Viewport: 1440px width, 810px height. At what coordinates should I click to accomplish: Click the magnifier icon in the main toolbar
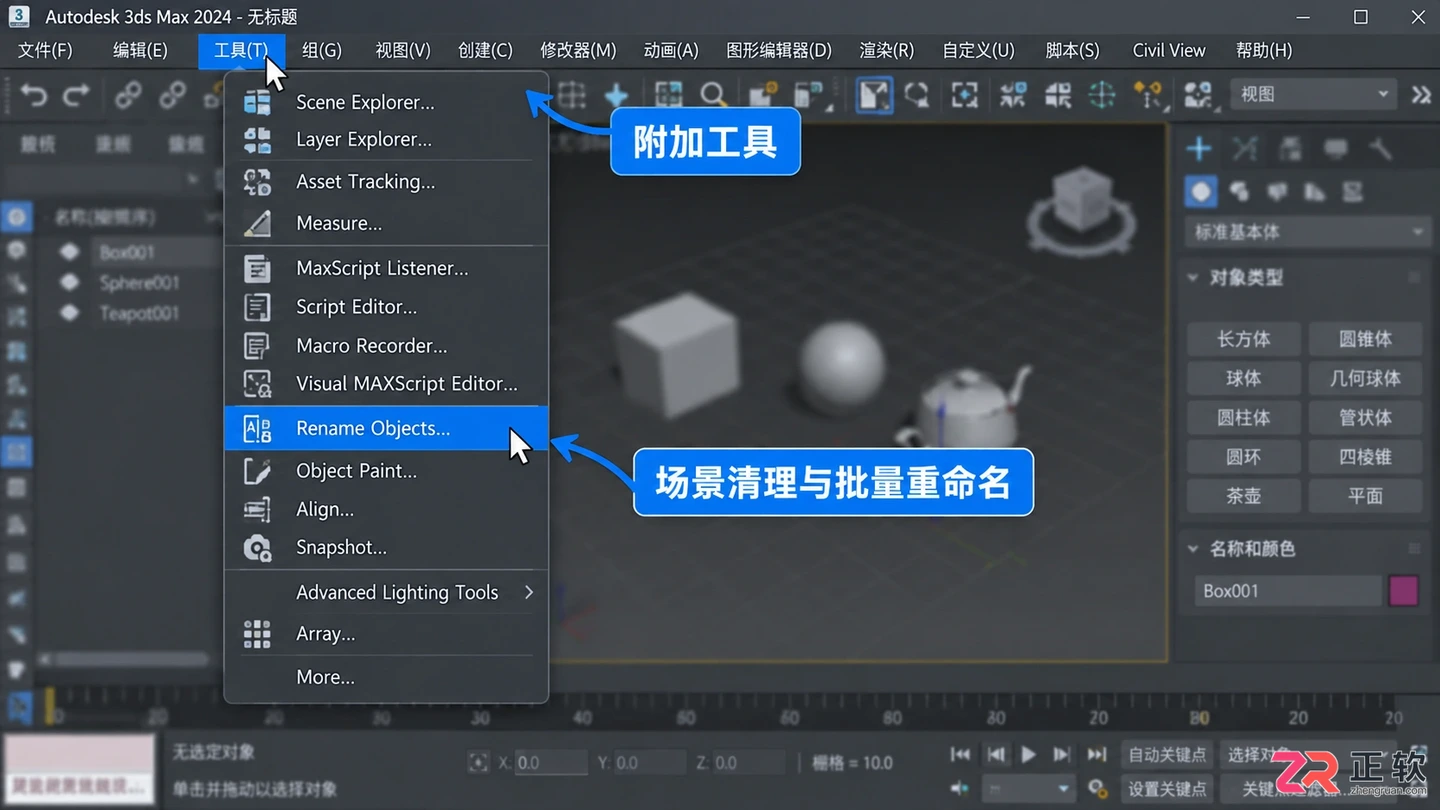coord(713,95)
